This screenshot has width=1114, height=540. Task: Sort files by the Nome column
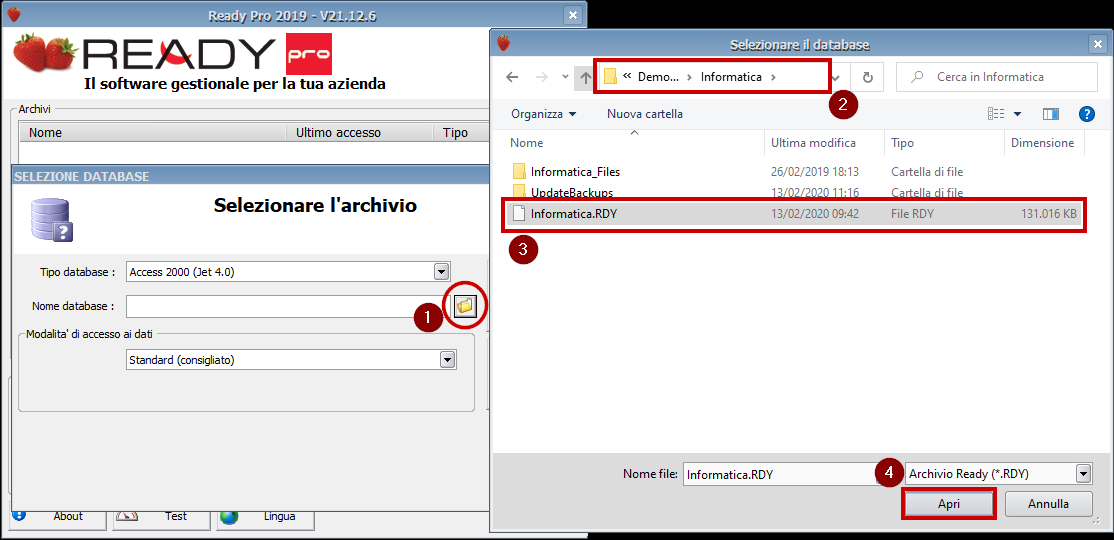[526, 143]
